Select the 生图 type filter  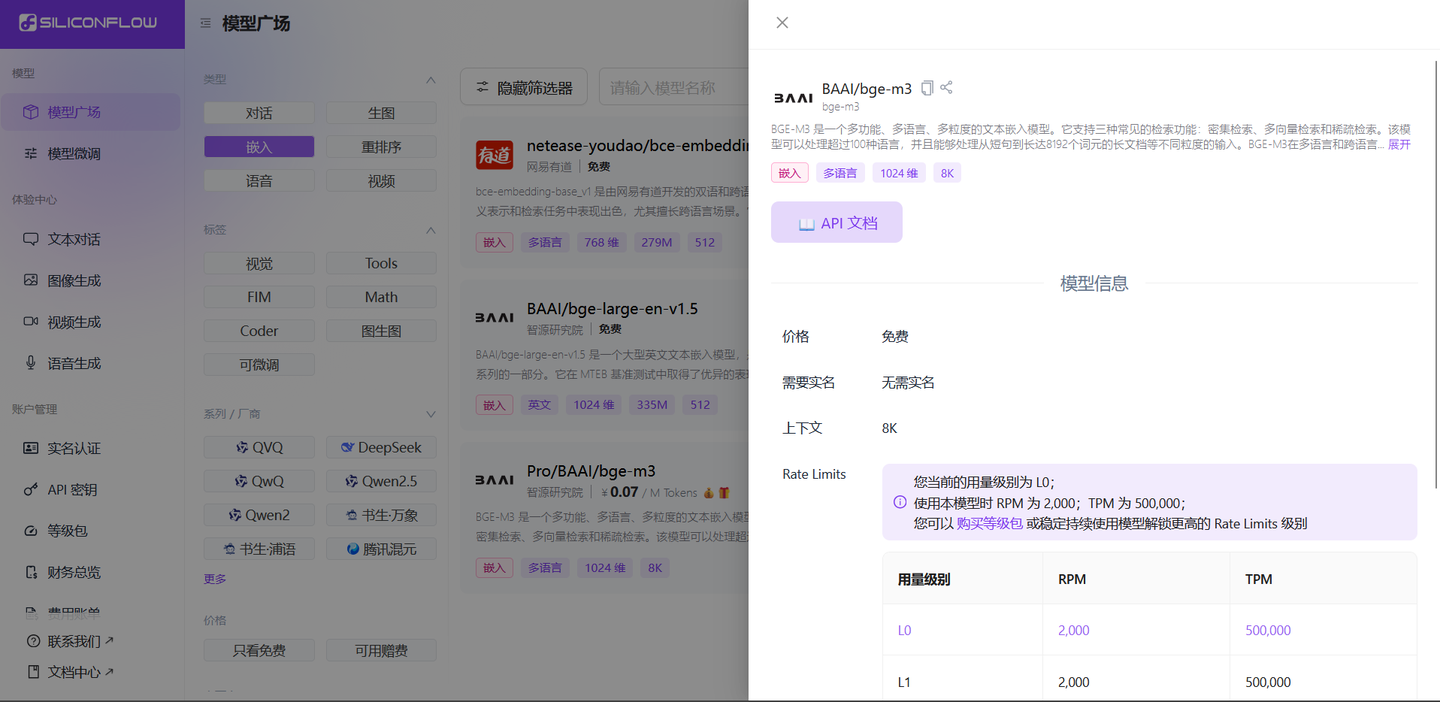click(x=381, y=113)
